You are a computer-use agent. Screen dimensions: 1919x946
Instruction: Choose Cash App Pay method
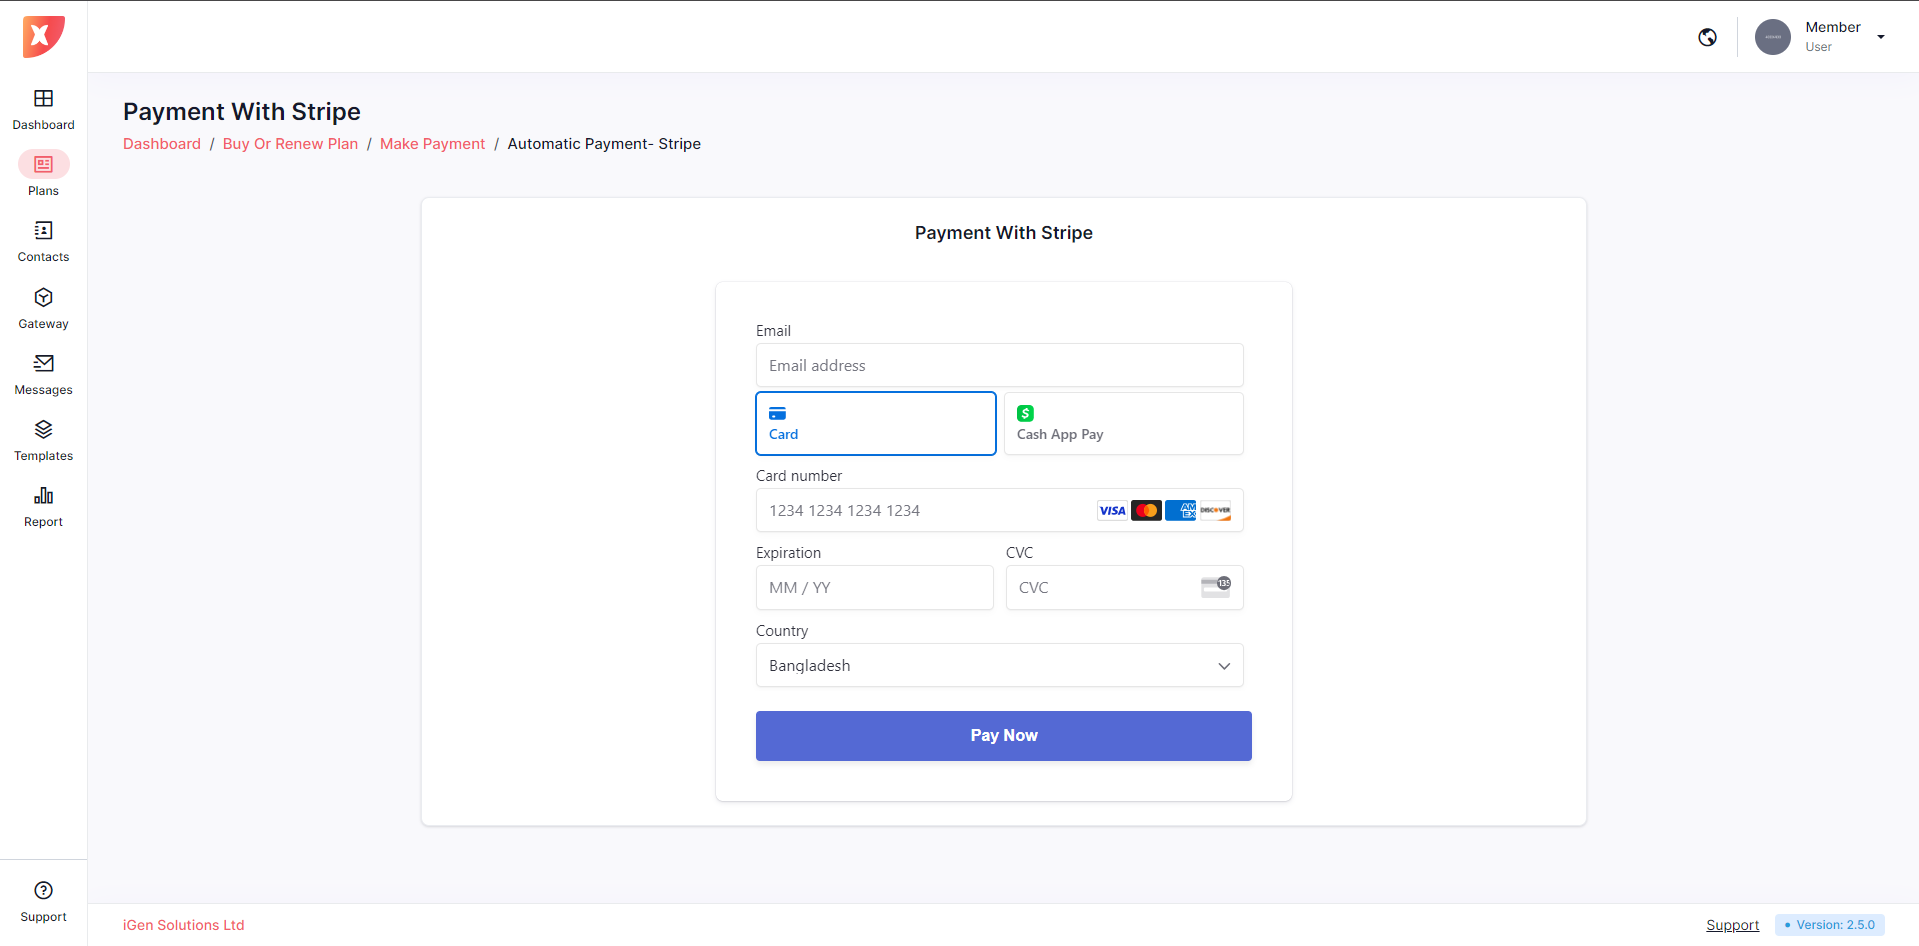pos(1123,424)
